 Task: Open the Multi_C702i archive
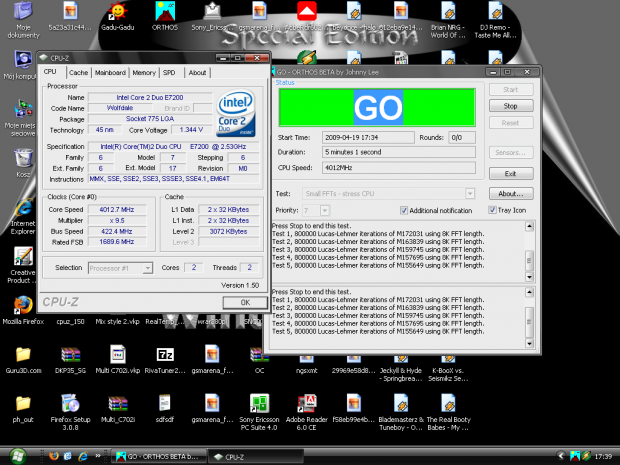click(x=117, y=409)
